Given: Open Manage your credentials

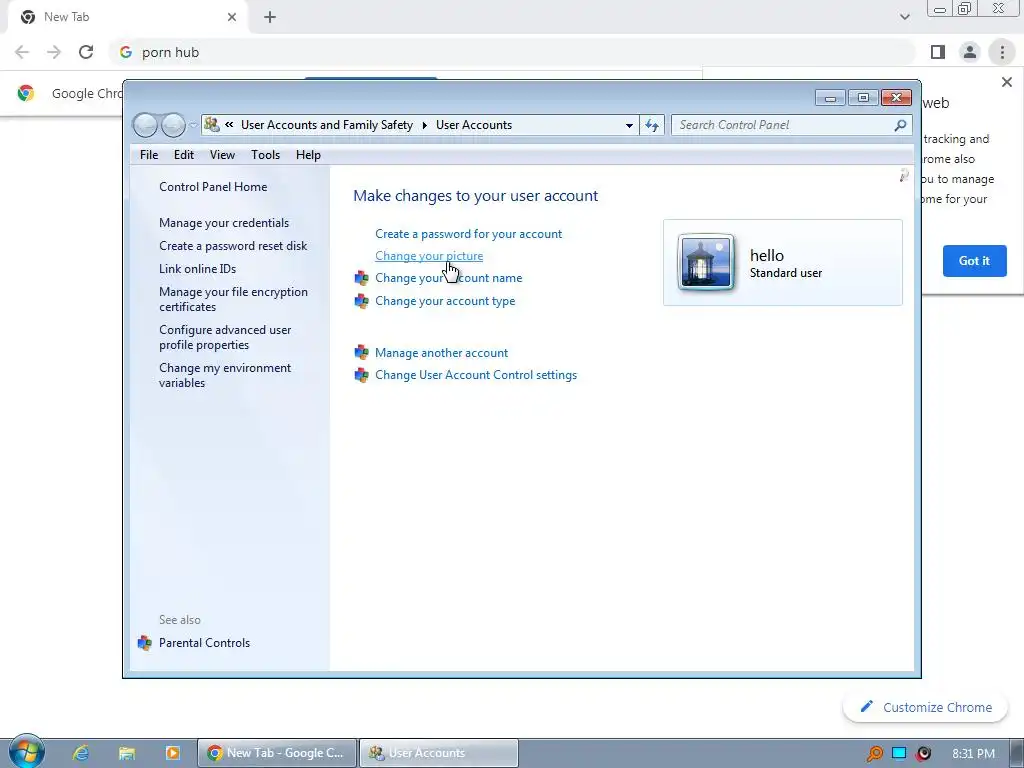Looking at the screenshot, I should point(224,223).
